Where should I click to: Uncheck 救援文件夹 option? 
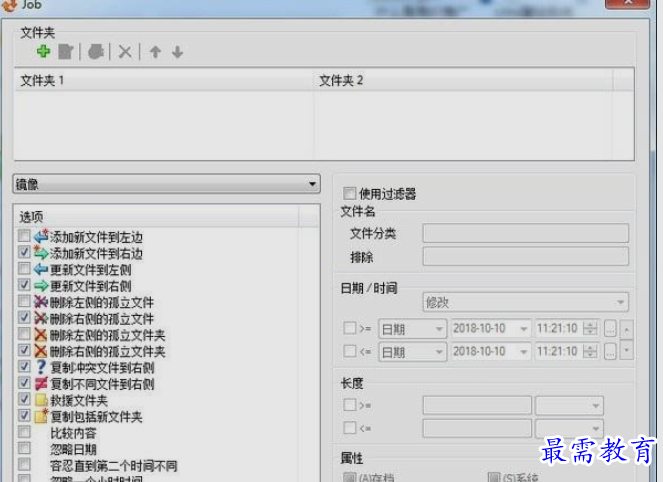(x=25, y=399)
